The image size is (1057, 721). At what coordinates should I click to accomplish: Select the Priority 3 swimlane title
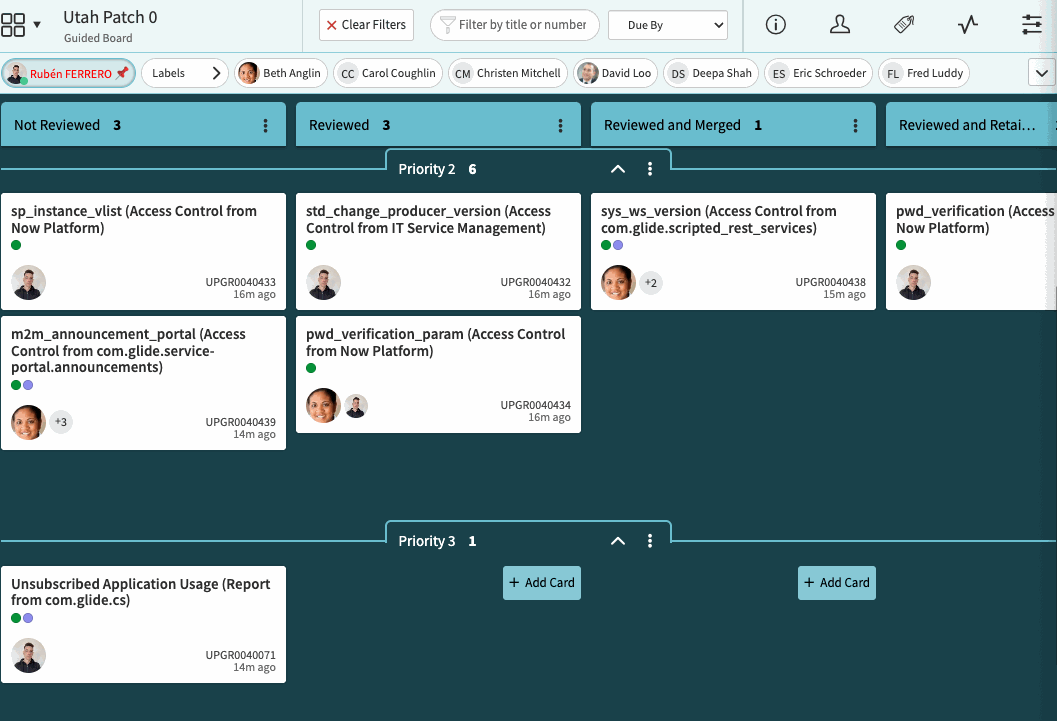click(427, 541)
